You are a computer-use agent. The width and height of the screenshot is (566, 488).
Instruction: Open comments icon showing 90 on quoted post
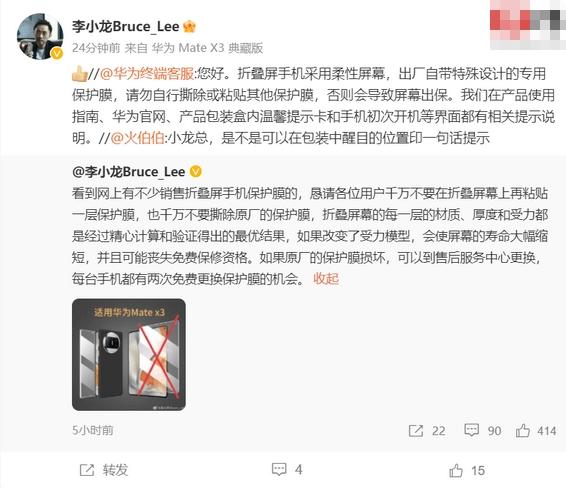(471, 430)
